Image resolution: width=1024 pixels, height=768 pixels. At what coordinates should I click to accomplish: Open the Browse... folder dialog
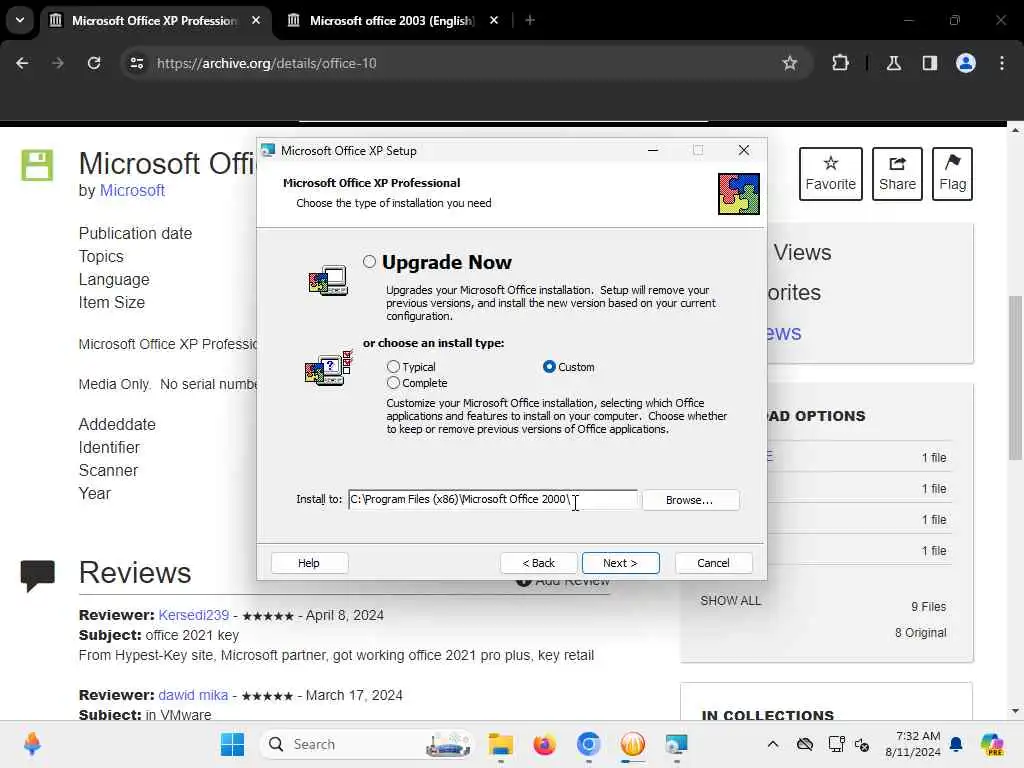pyautogui.click(x=690, y=500)
